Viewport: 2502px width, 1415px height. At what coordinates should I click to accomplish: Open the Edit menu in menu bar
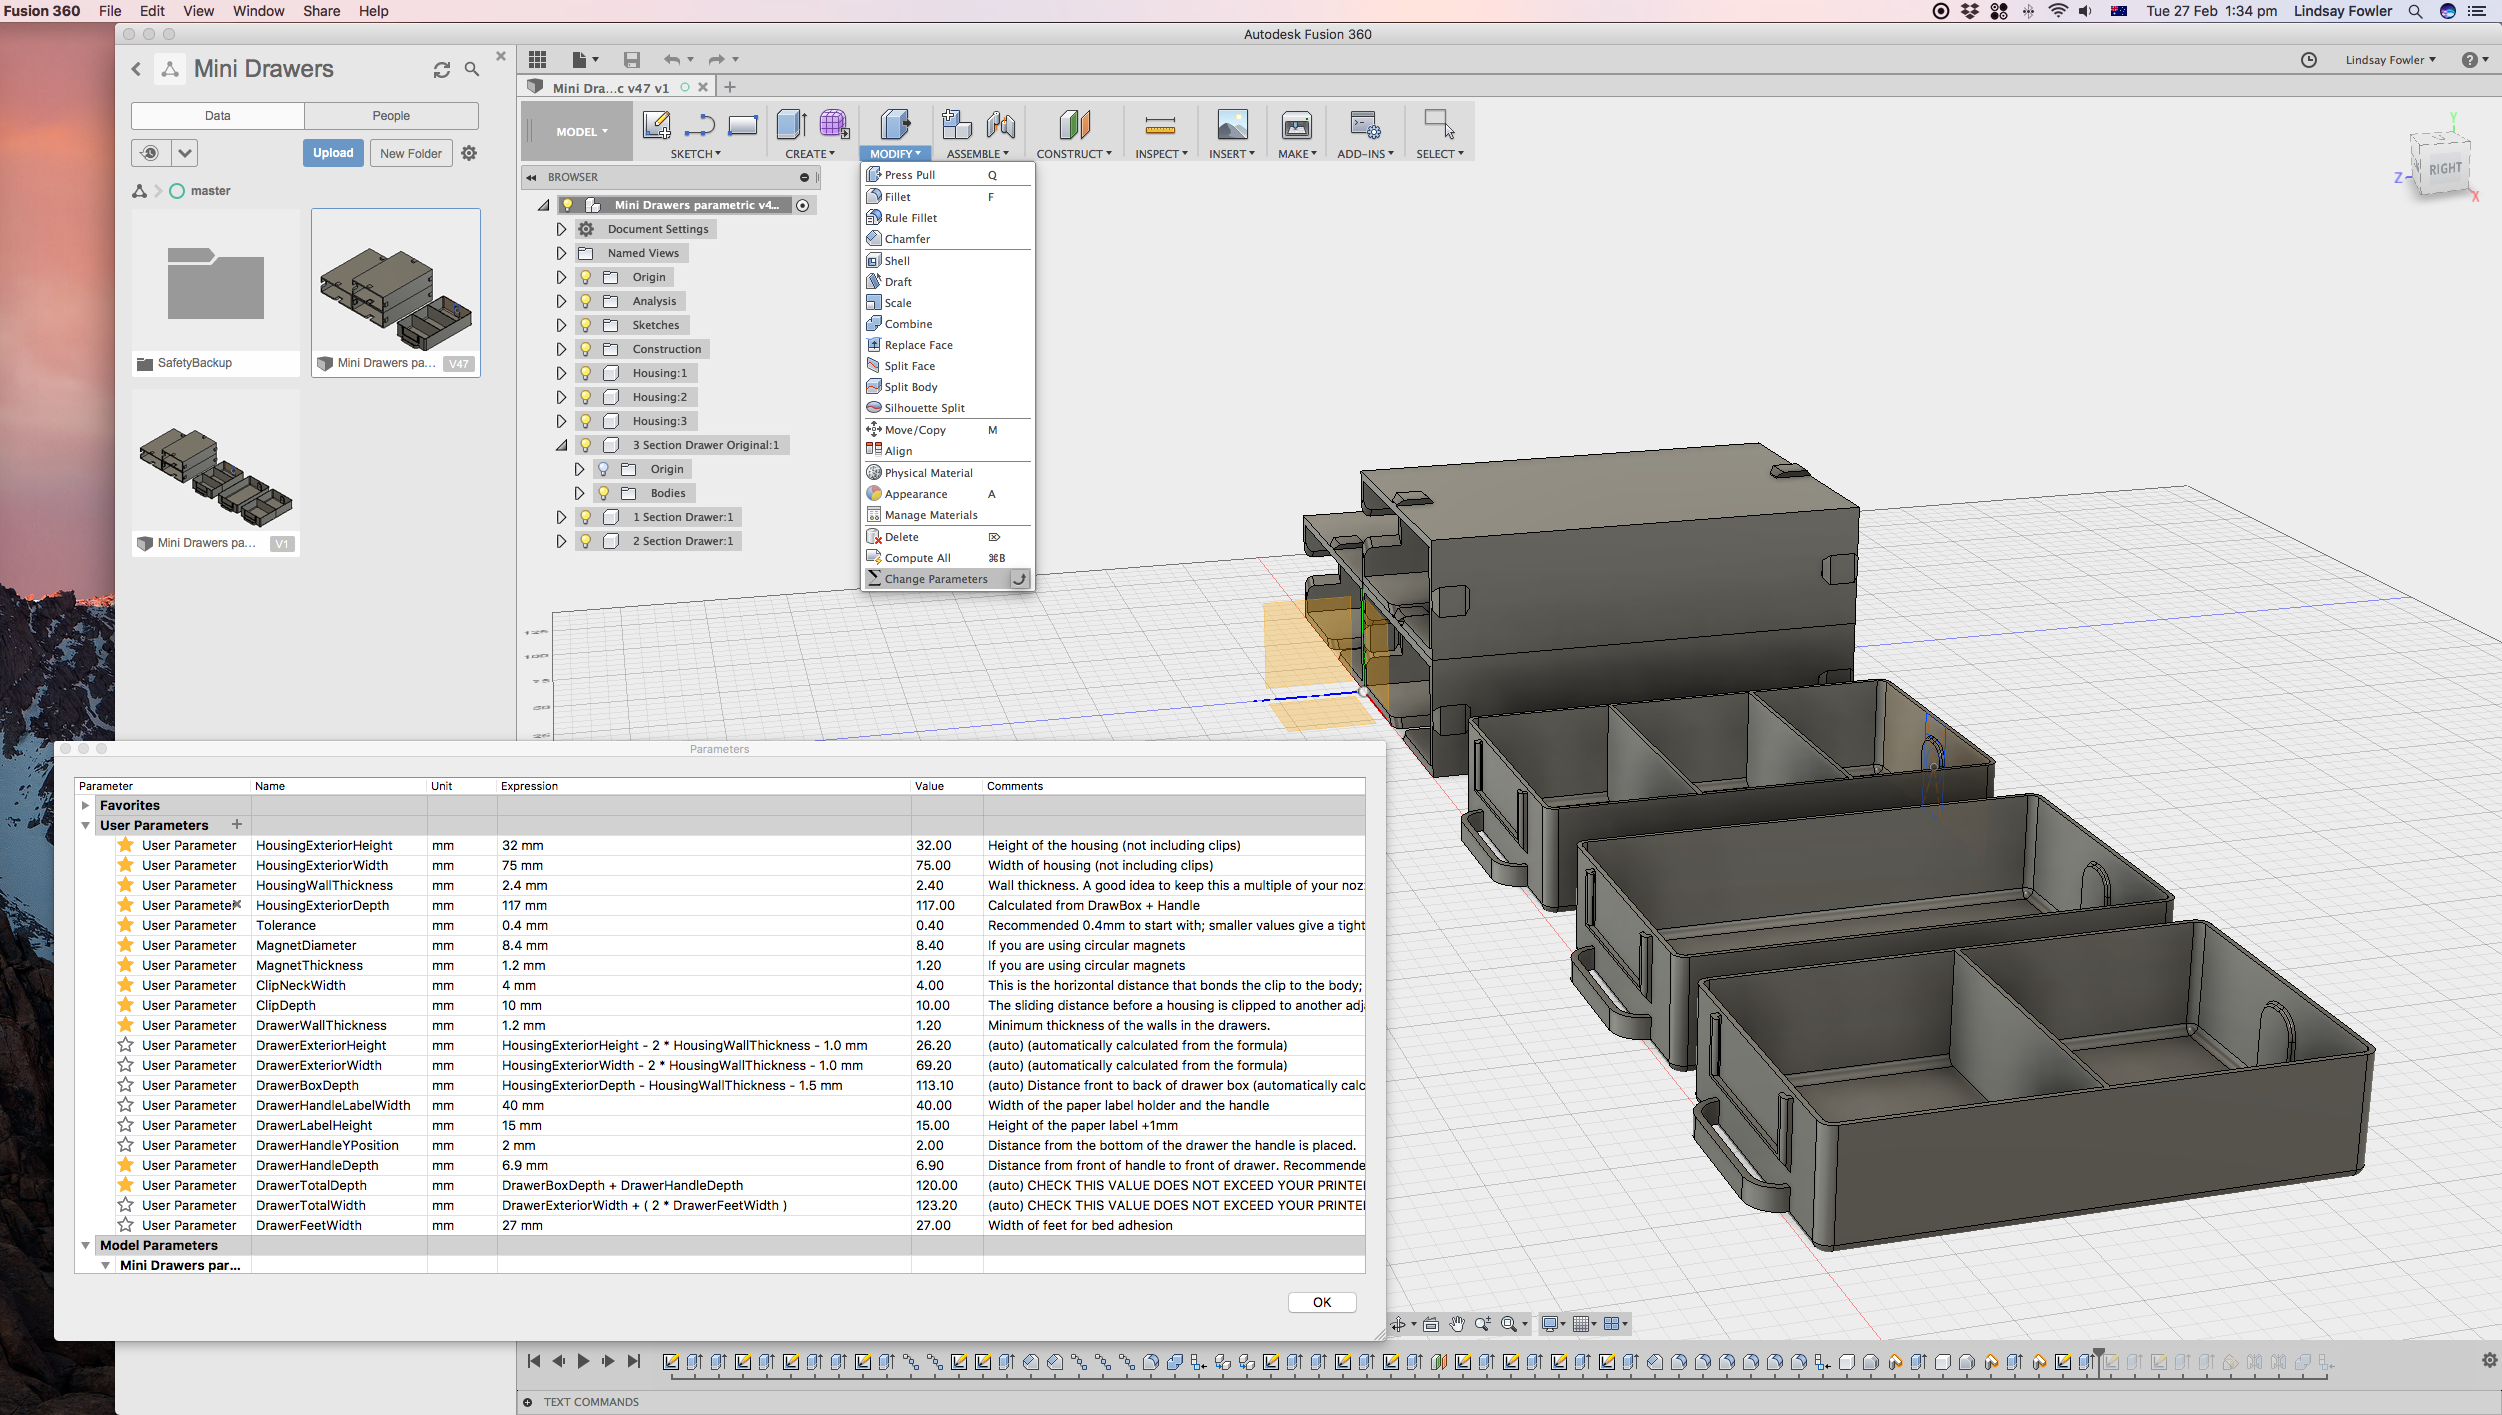[152, 11]
